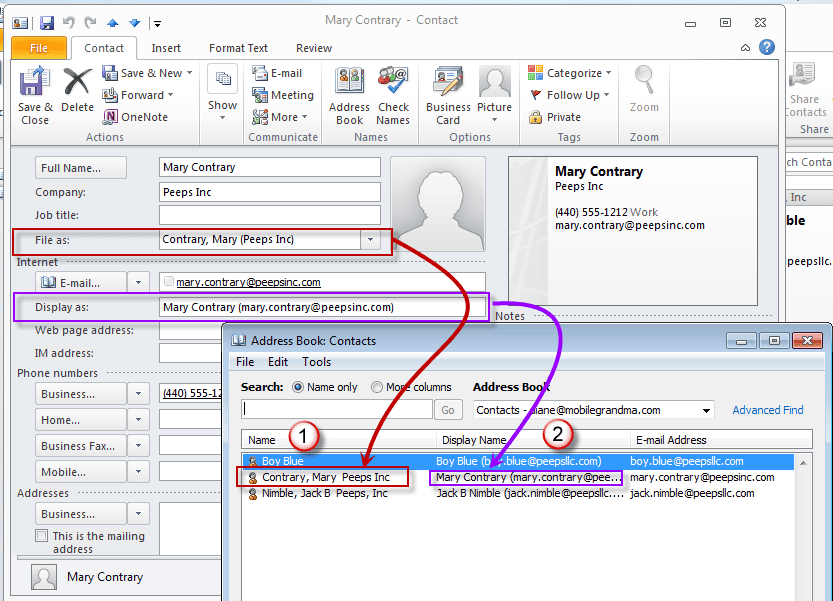Viewport: 833px width, 601px height.
Task: Click the Full Name... button
Action: (81, 168)
